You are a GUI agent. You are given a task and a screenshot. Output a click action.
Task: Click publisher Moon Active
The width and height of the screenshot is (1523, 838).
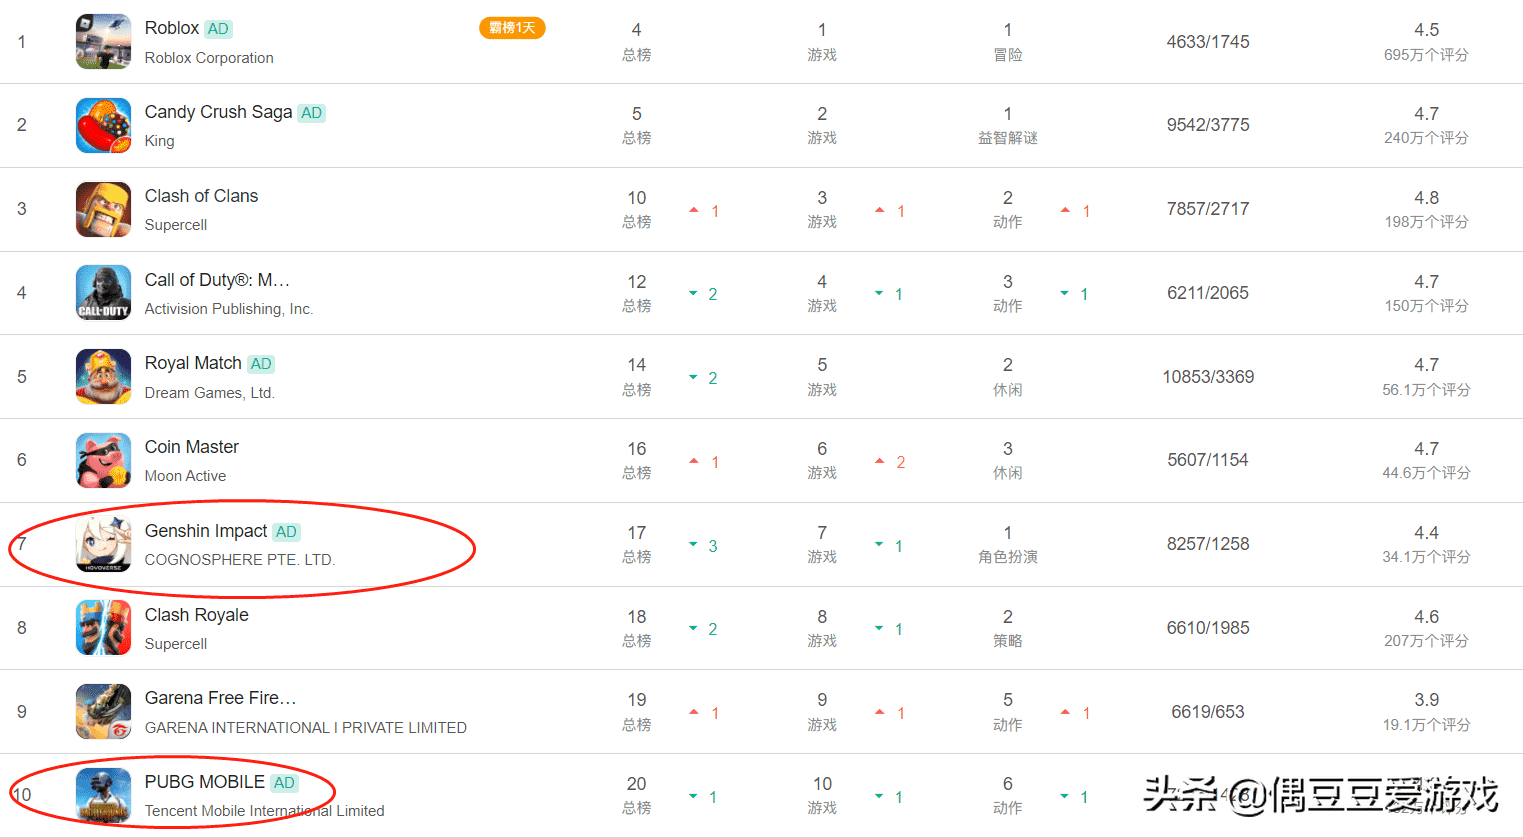coord(185,476)
